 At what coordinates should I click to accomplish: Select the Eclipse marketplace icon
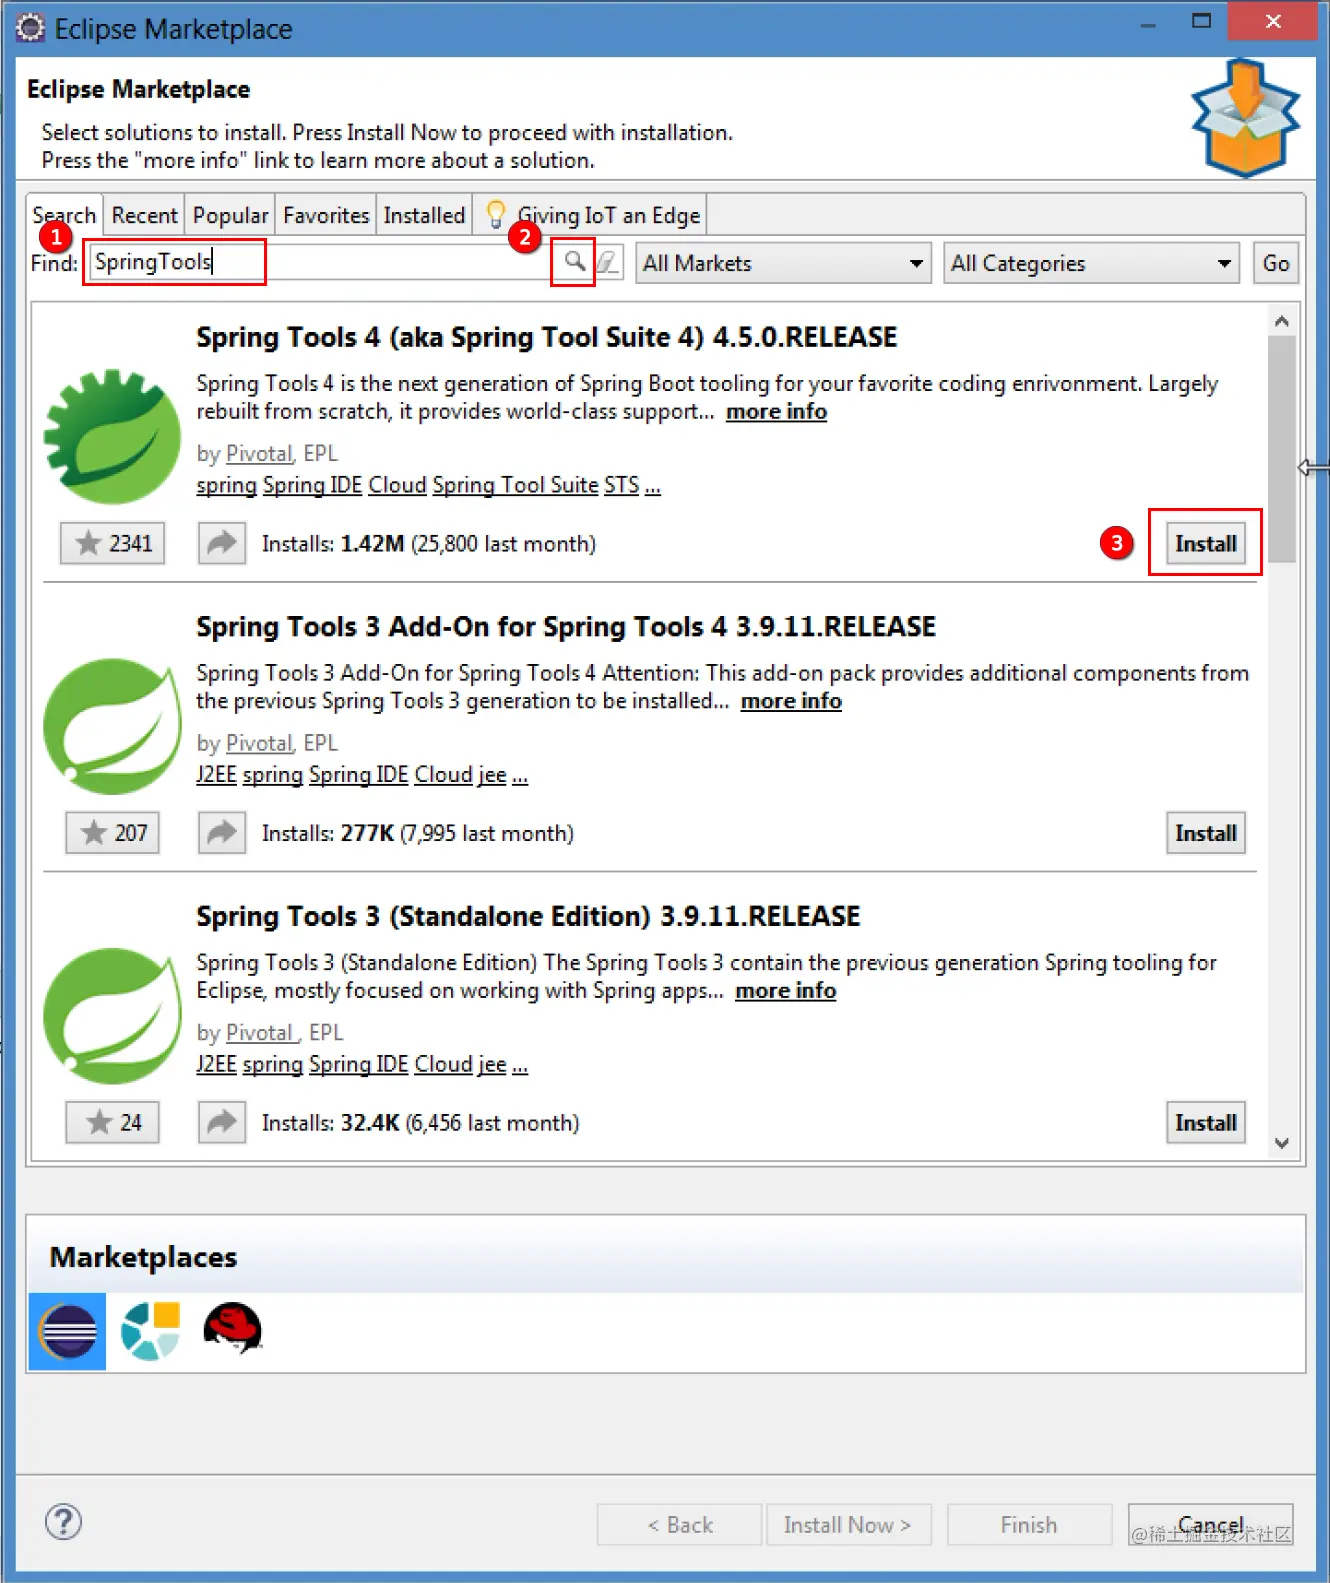67,1331
